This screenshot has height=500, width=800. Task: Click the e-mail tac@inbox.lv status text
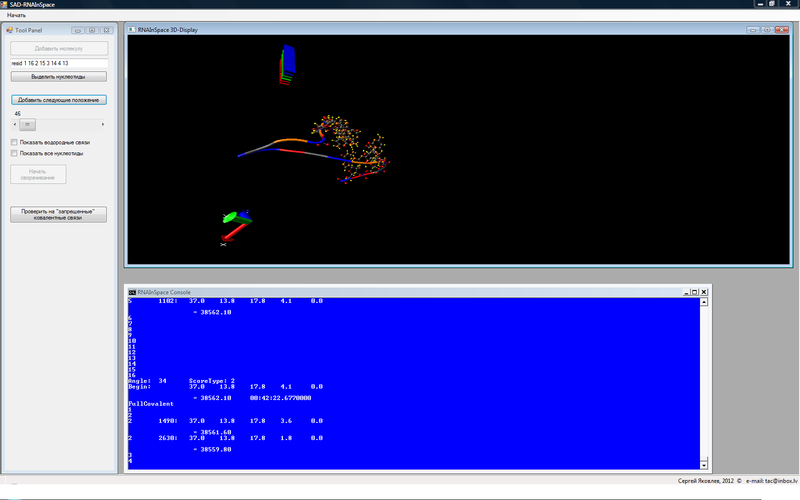pos(771,481)
